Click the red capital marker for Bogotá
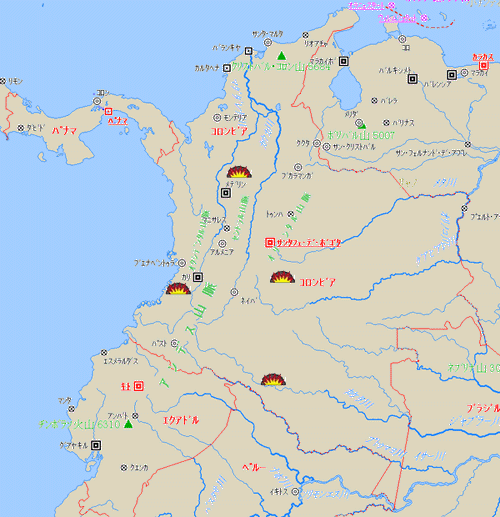This screenshot has height=517, width=500. [x=270, y=242]
